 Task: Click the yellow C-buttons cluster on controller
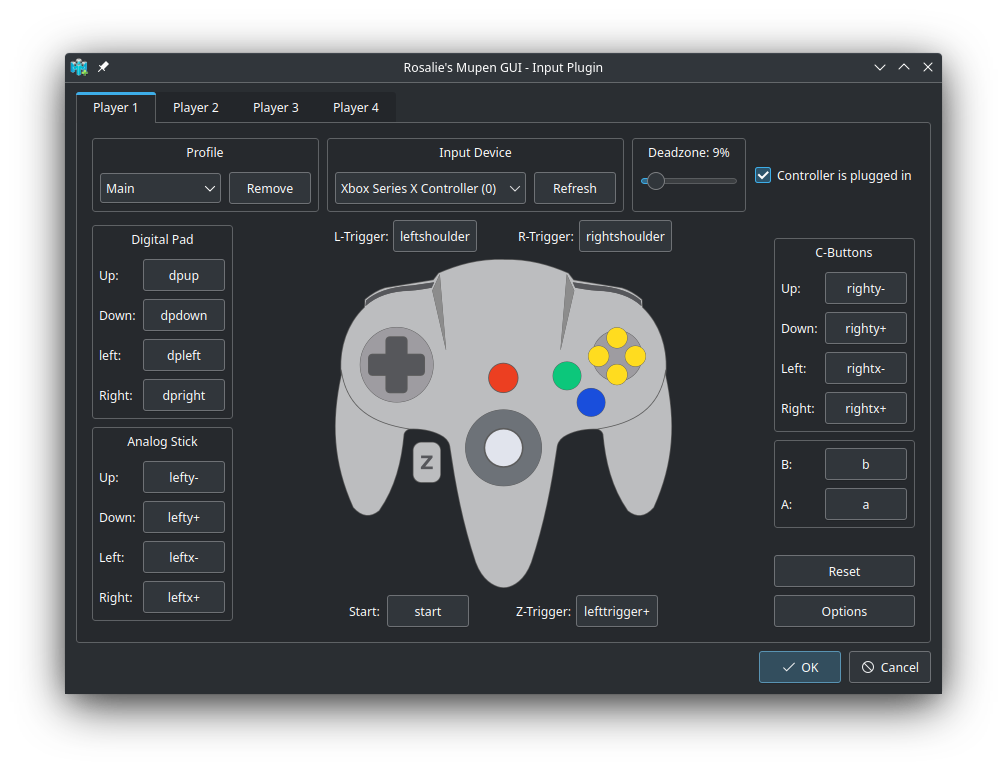coord(617,356)
